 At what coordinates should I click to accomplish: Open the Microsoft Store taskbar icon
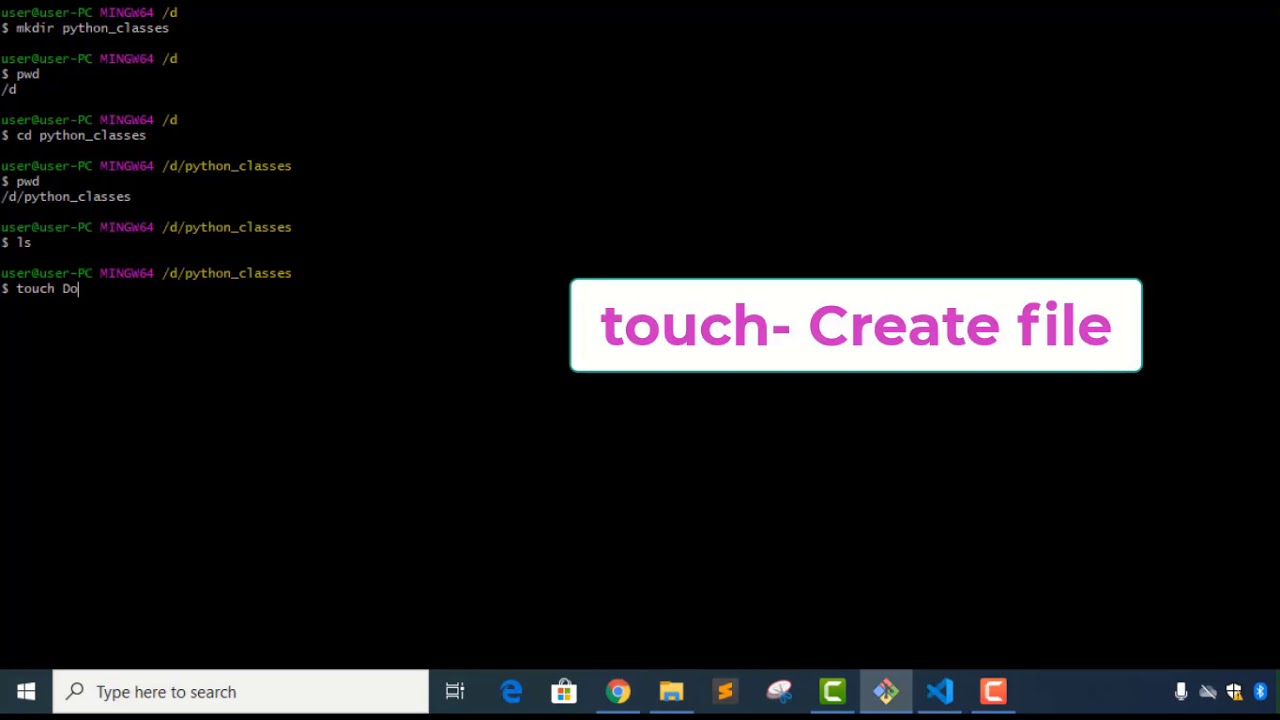point(564,692)
